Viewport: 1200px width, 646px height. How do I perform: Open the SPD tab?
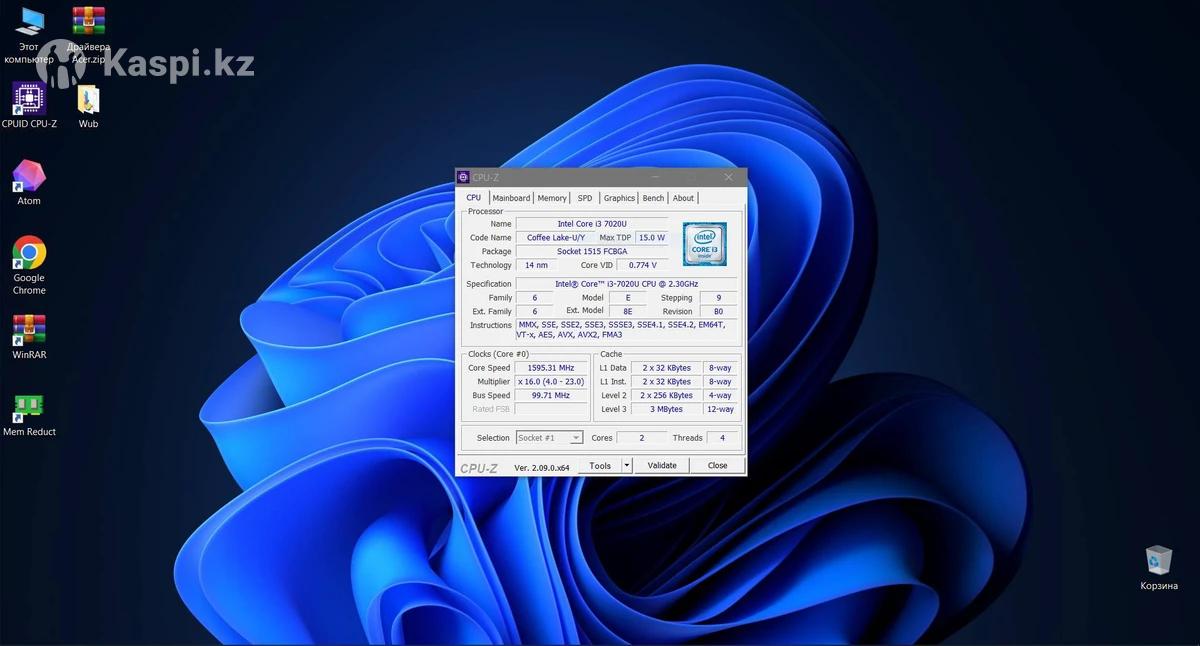(585, 198)
